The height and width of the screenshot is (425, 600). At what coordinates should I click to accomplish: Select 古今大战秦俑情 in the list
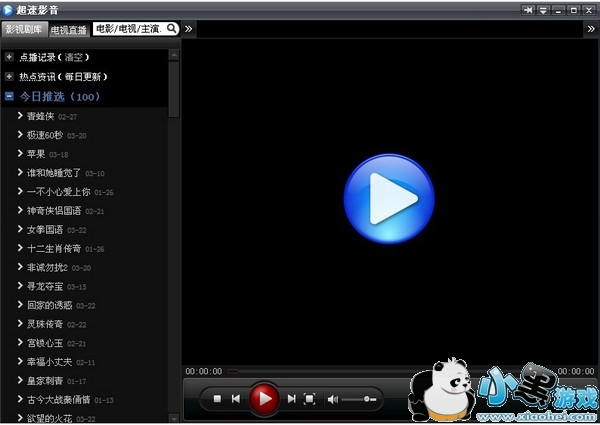point(59,400)
